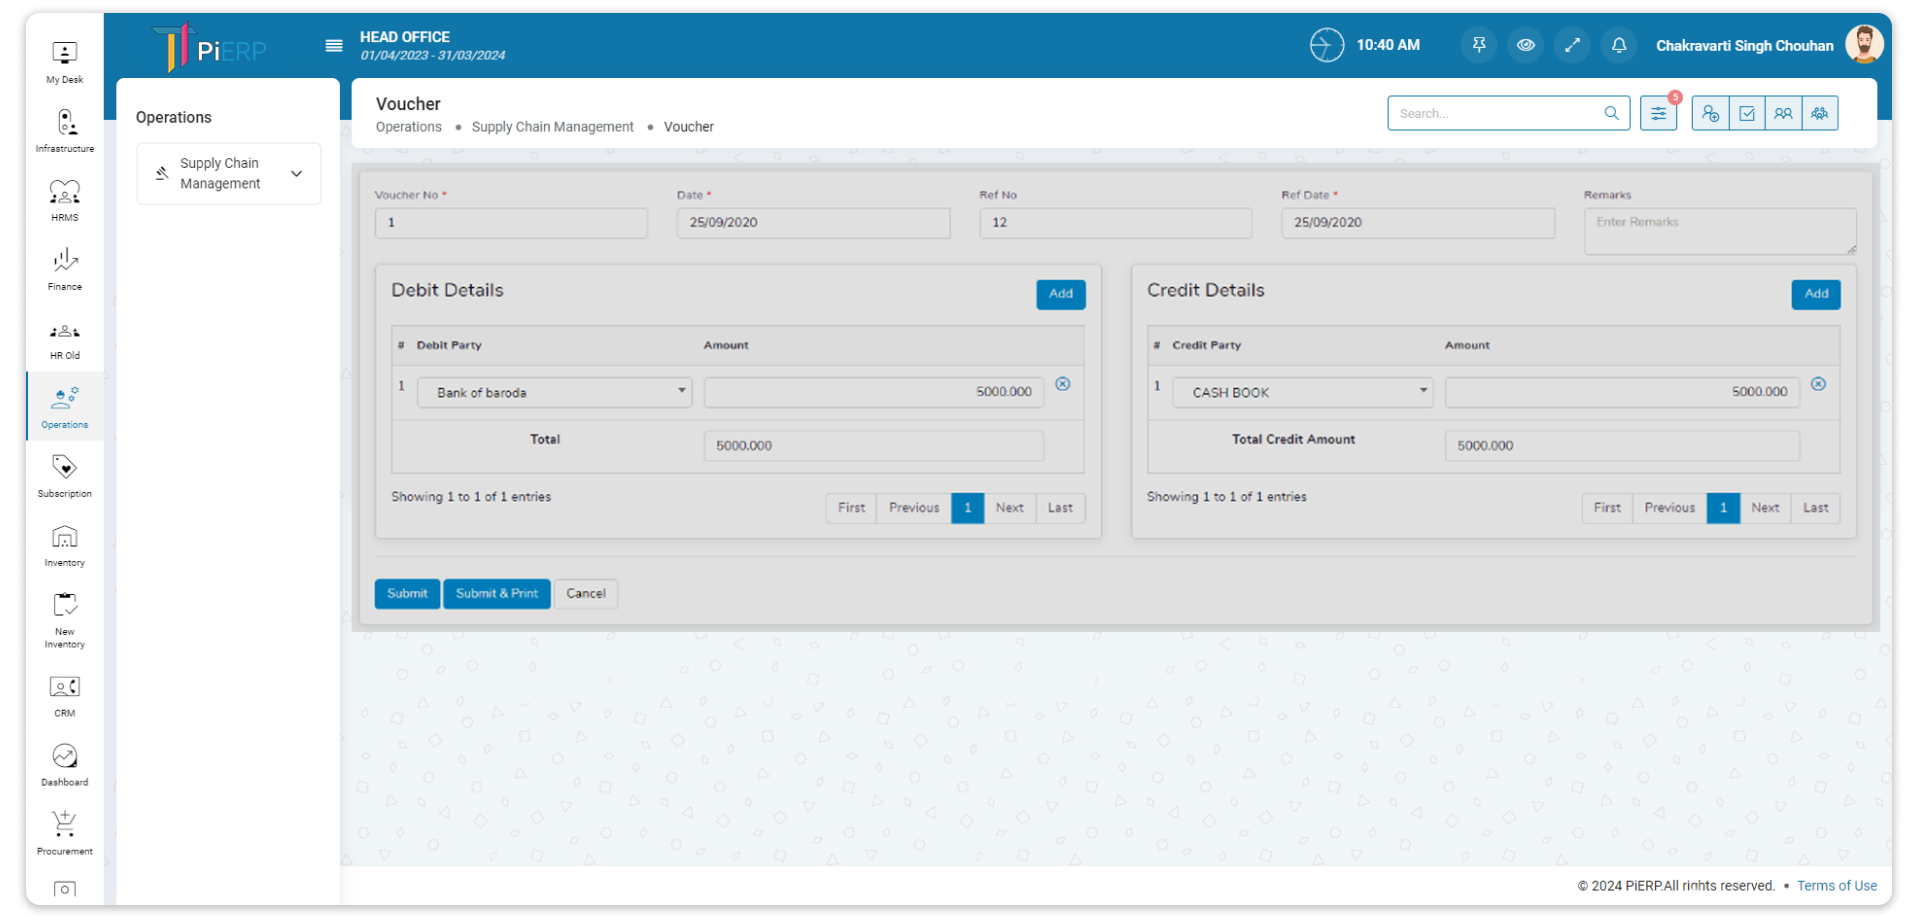Image resolution: width=1918 pixels, height=918 pixels.
Task: Open the Terms of Use link
Action: 1836,886
